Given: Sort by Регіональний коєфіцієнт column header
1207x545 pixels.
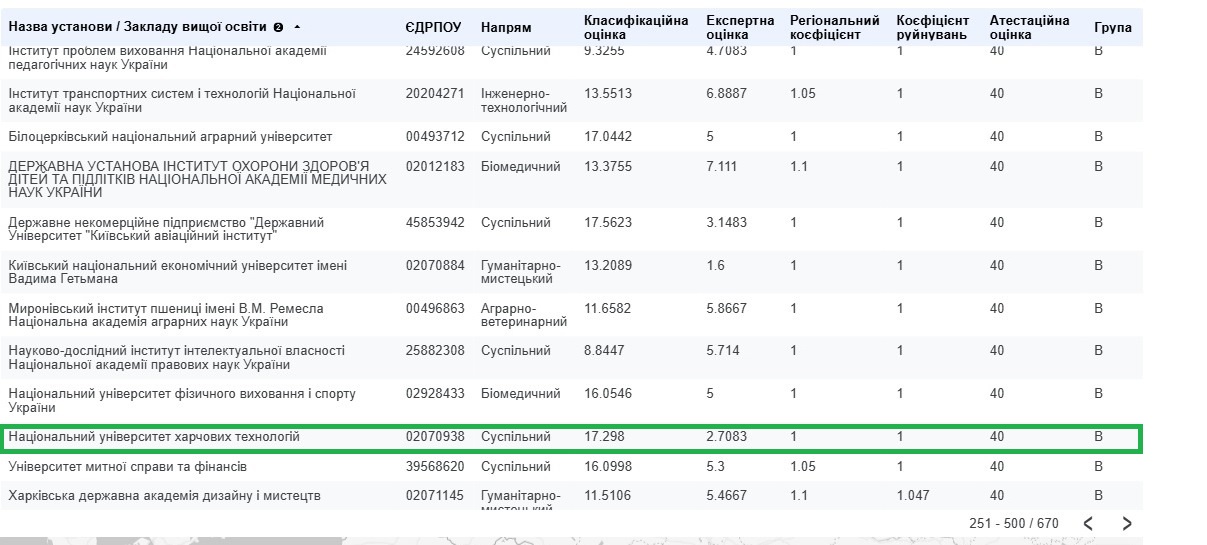Looking at the screenshot, I should click(x=834, y=27).
